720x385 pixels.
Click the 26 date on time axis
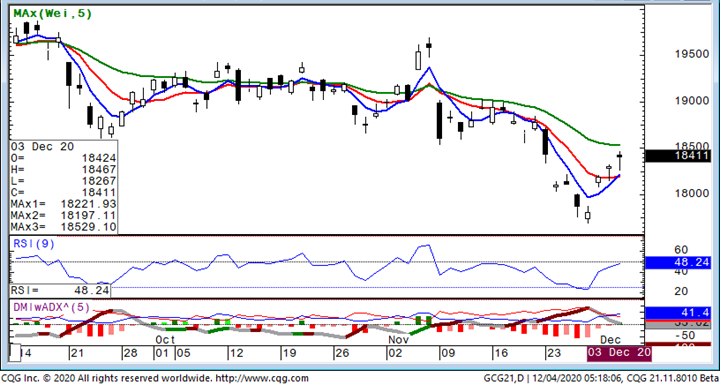click(342, 353)
